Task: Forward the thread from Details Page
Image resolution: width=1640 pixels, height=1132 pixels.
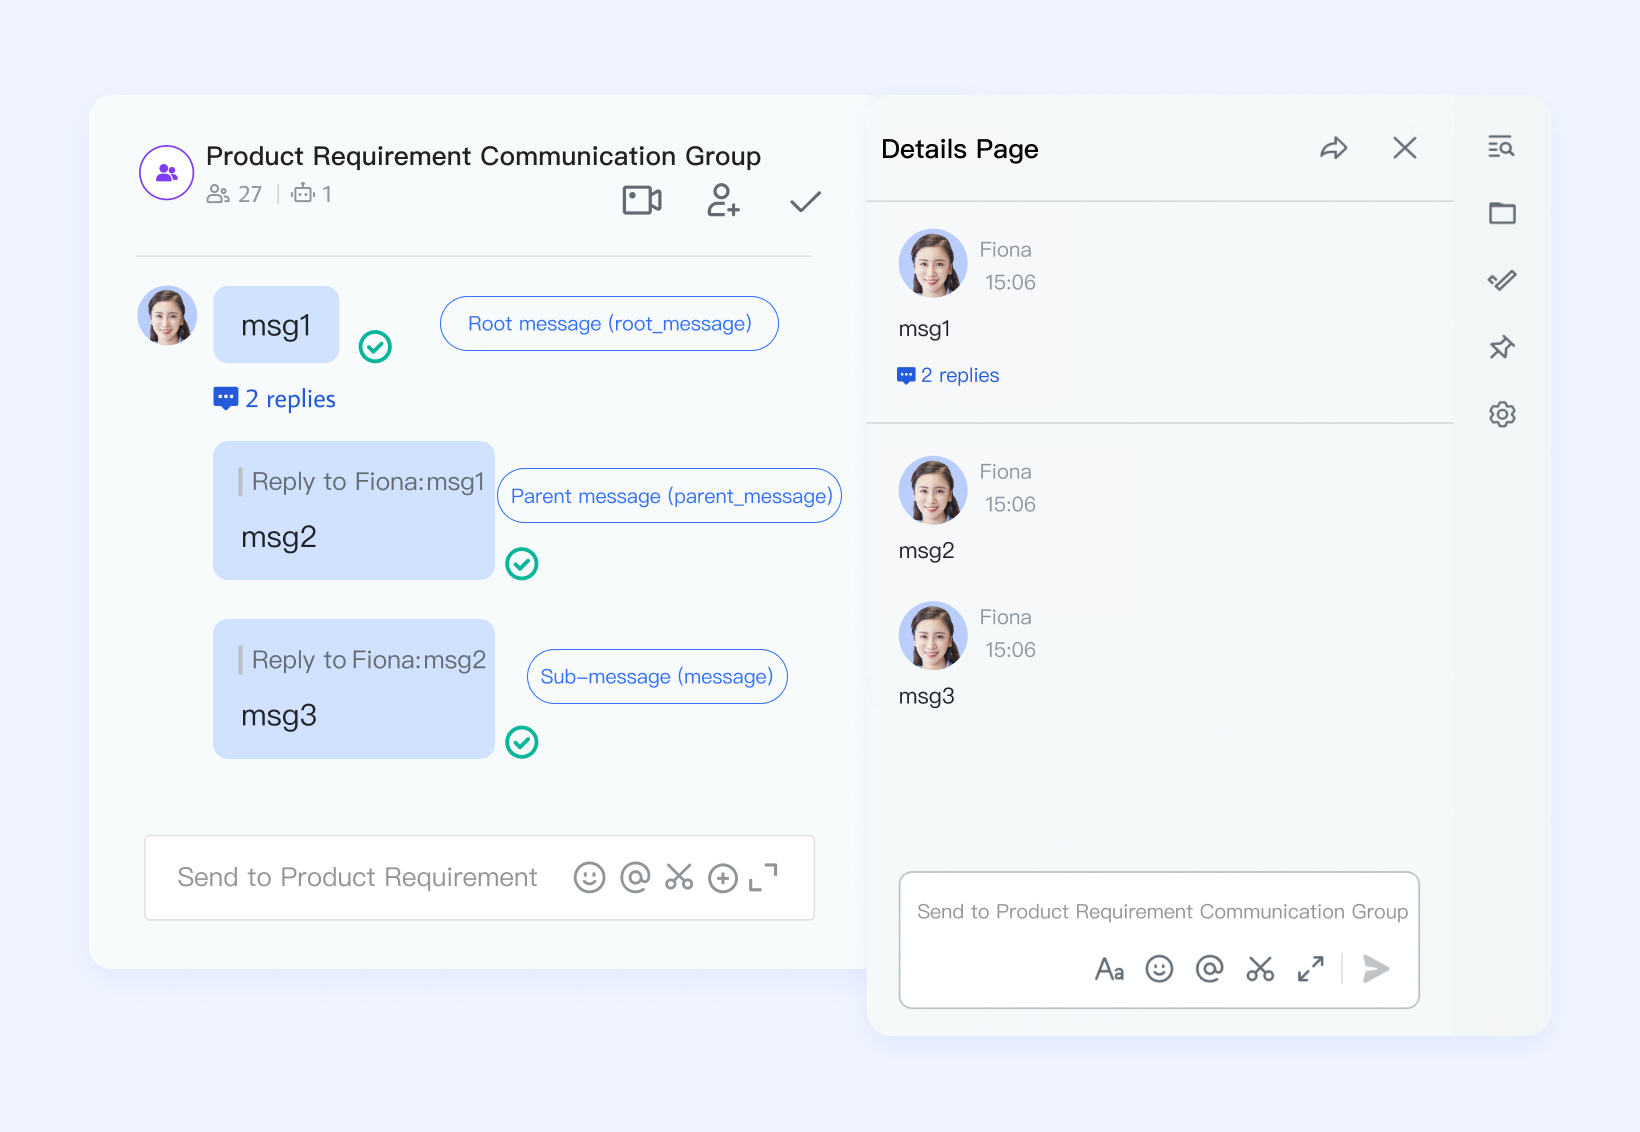Action: point(1333,149)
